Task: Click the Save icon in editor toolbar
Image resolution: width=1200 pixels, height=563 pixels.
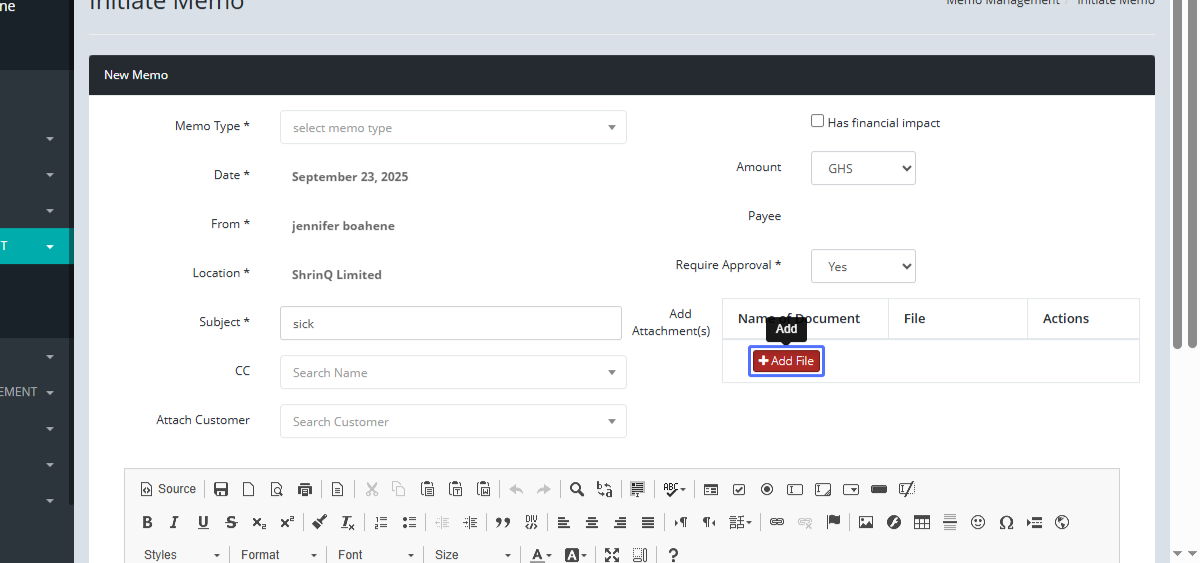Action: click(x=221, y=489)
